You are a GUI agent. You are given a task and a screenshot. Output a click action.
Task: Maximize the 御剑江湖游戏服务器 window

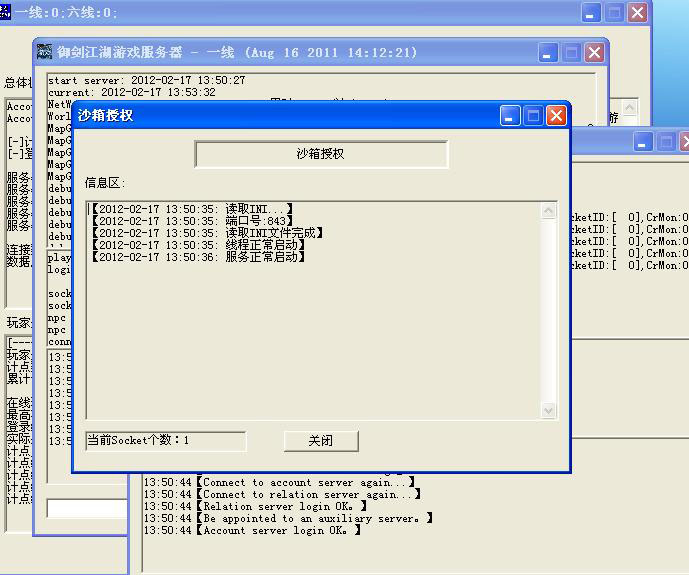(x=571, y=52)
